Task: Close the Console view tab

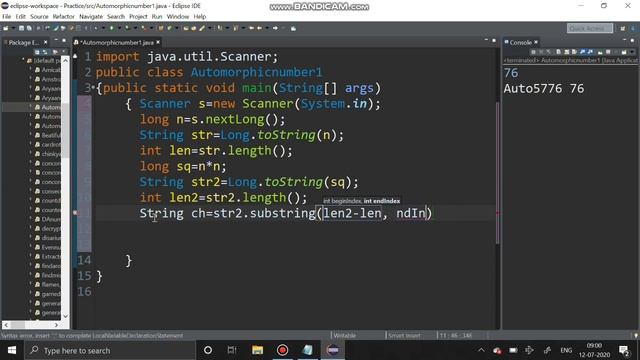Action: pyautogui.click(x=536, y=42)
